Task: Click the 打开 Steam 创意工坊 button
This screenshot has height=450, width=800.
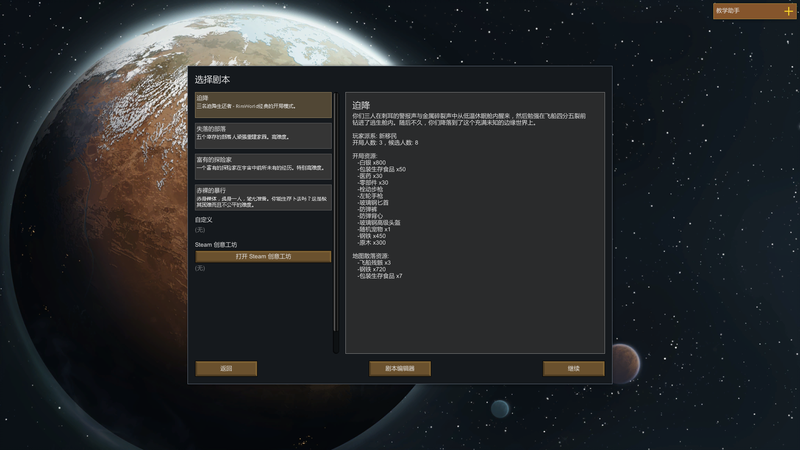Action: click(263, 256)
